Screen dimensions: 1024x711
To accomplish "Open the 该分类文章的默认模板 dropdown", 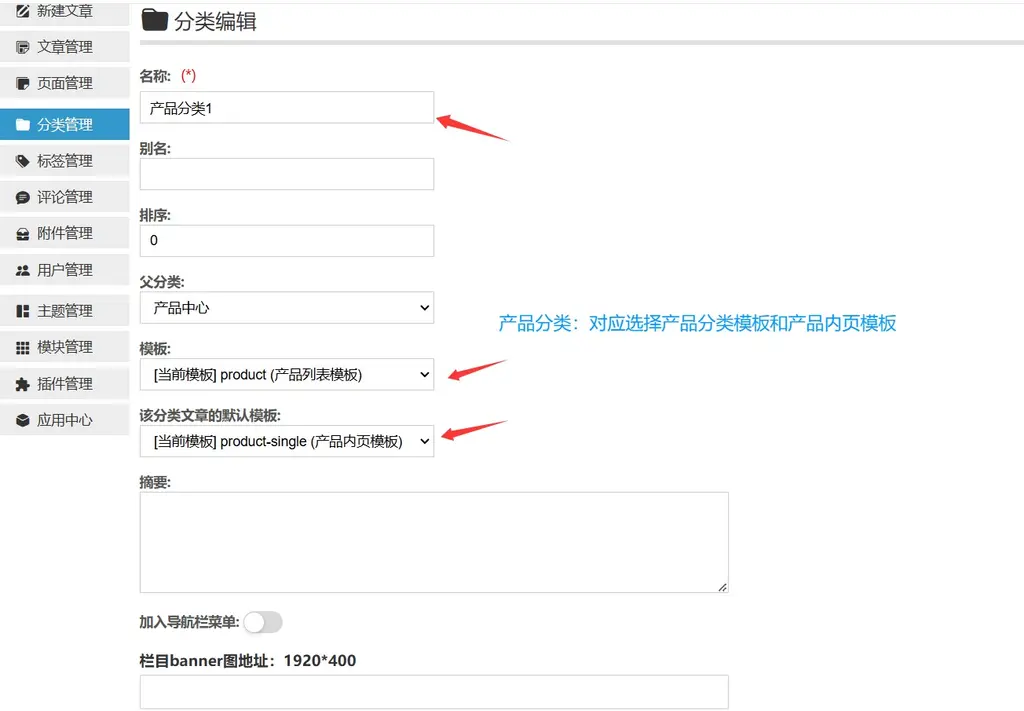I will pyautogui.click(x=287, y=441).
